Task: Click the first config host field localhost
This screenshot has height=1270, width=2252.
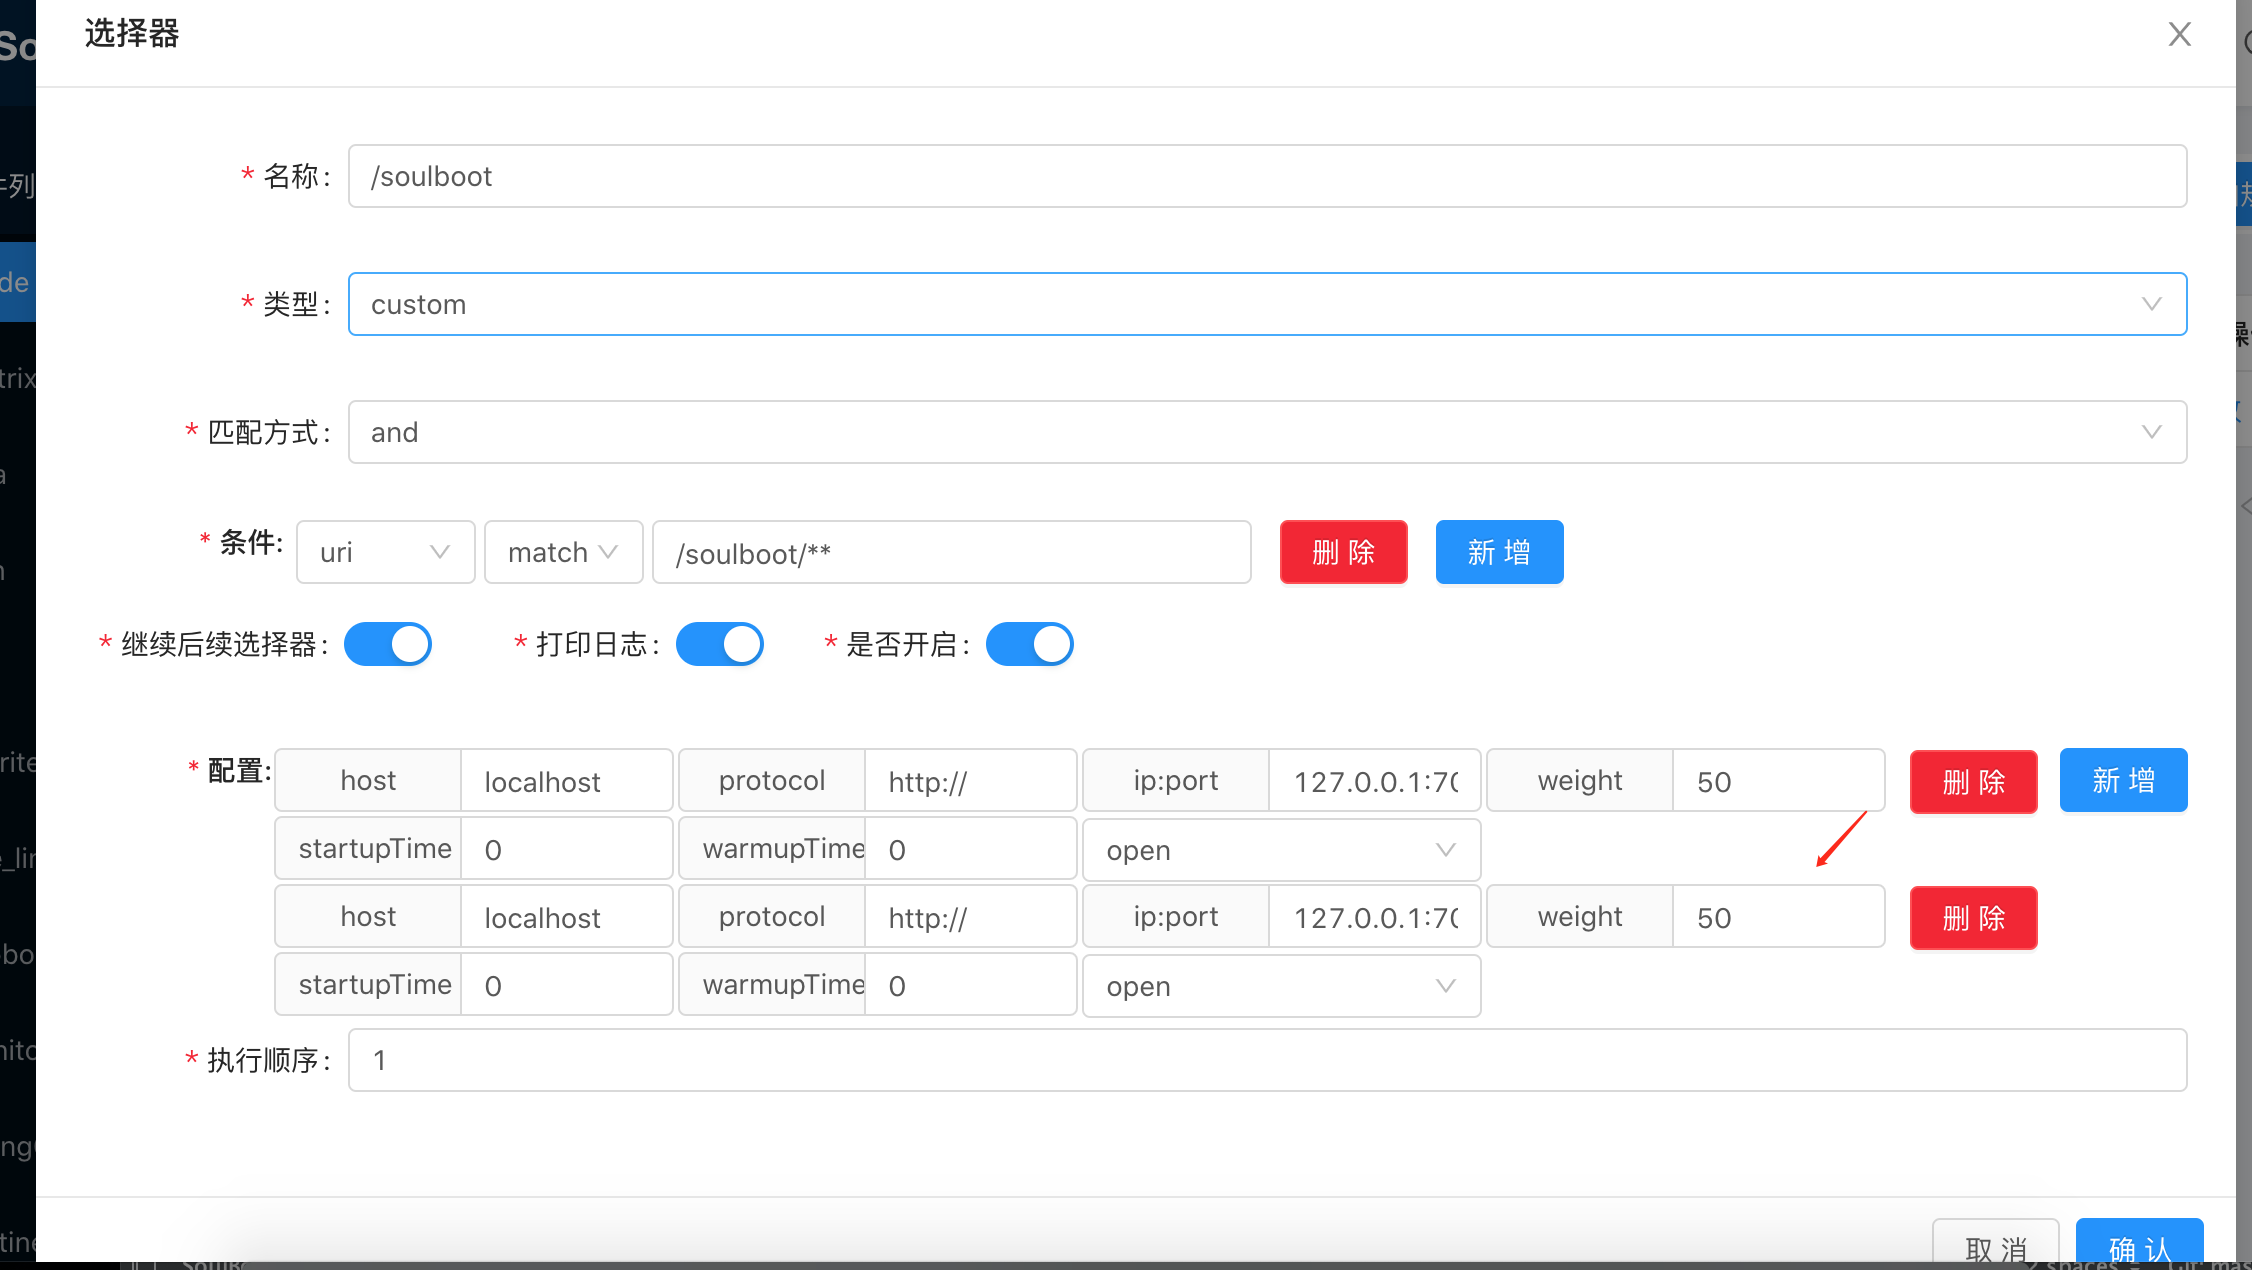Action: click(x=567, y=781)
